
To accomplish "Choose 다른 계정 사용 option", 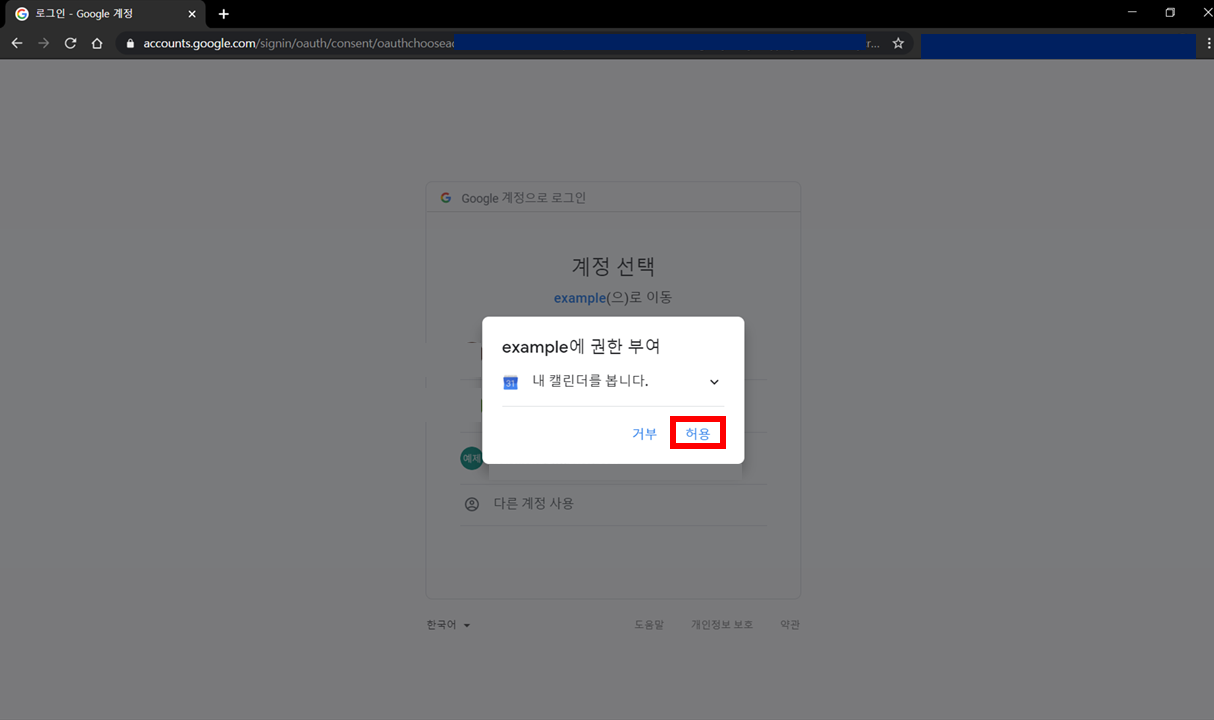I will [613, 504].
